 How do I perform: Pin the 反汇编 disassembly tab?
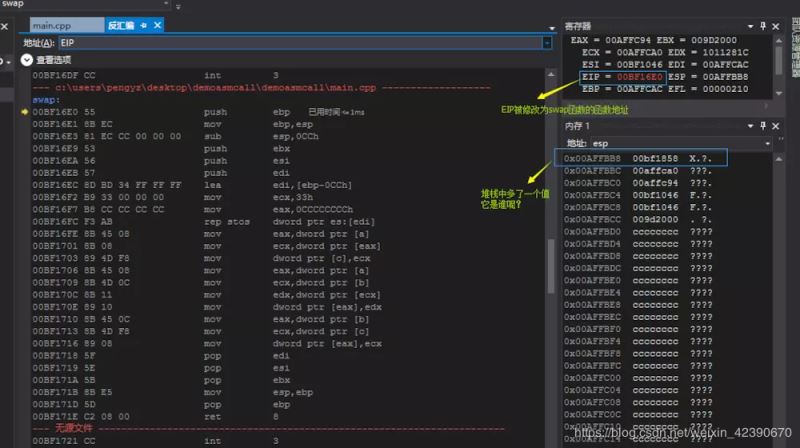coord(144,24)
